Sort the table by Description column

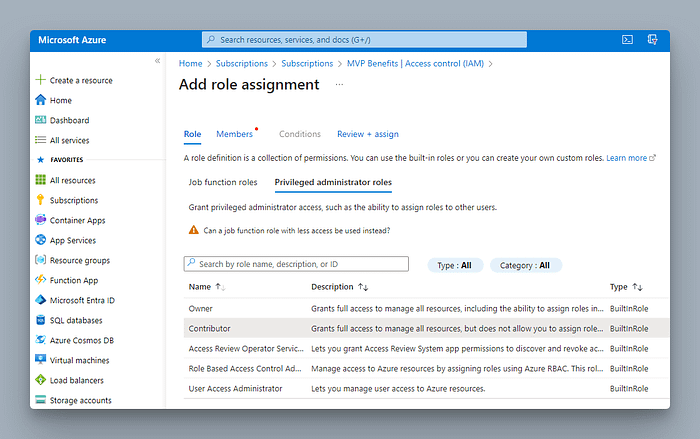339,287
